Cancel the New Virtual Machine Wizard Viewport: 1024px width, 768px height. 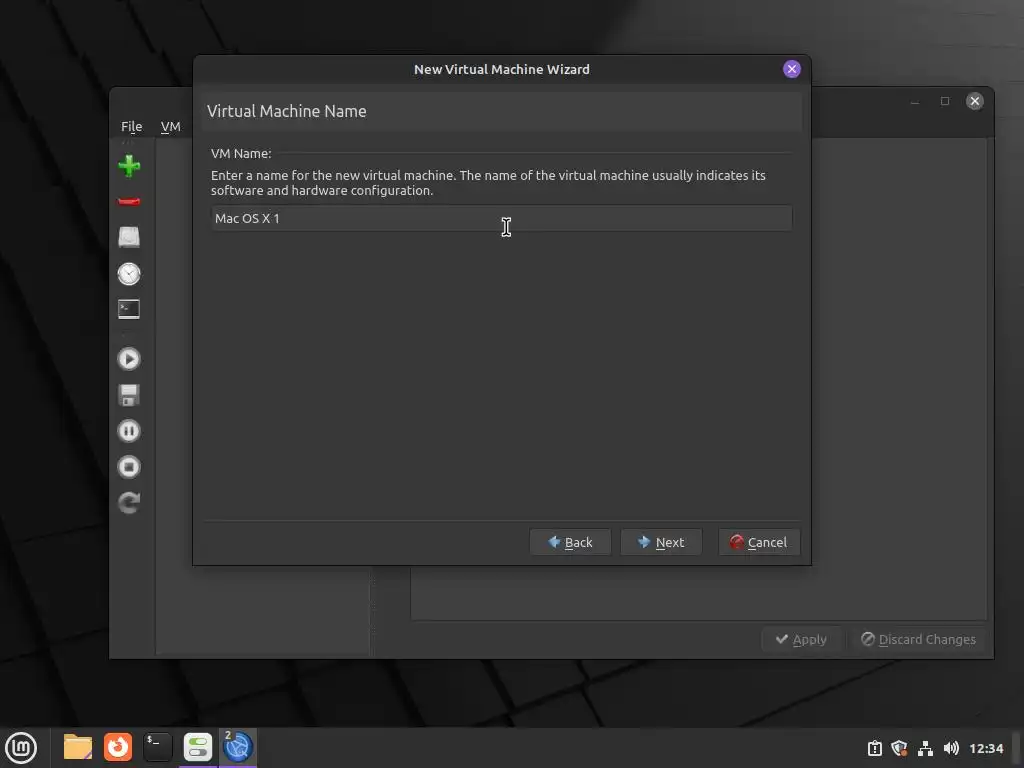tap(759, 542)
